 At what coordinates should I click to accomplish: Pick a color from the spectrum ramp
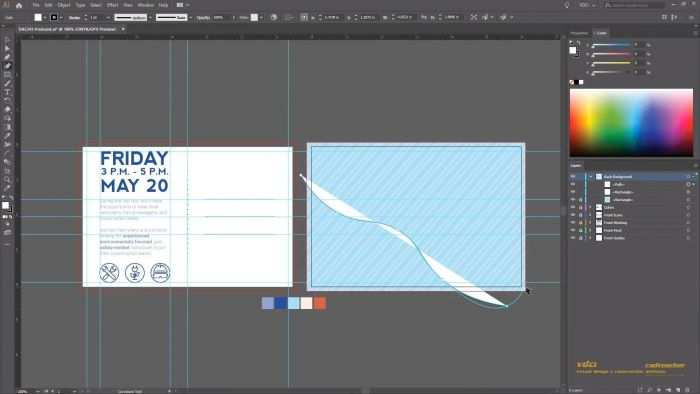point(631,122)
